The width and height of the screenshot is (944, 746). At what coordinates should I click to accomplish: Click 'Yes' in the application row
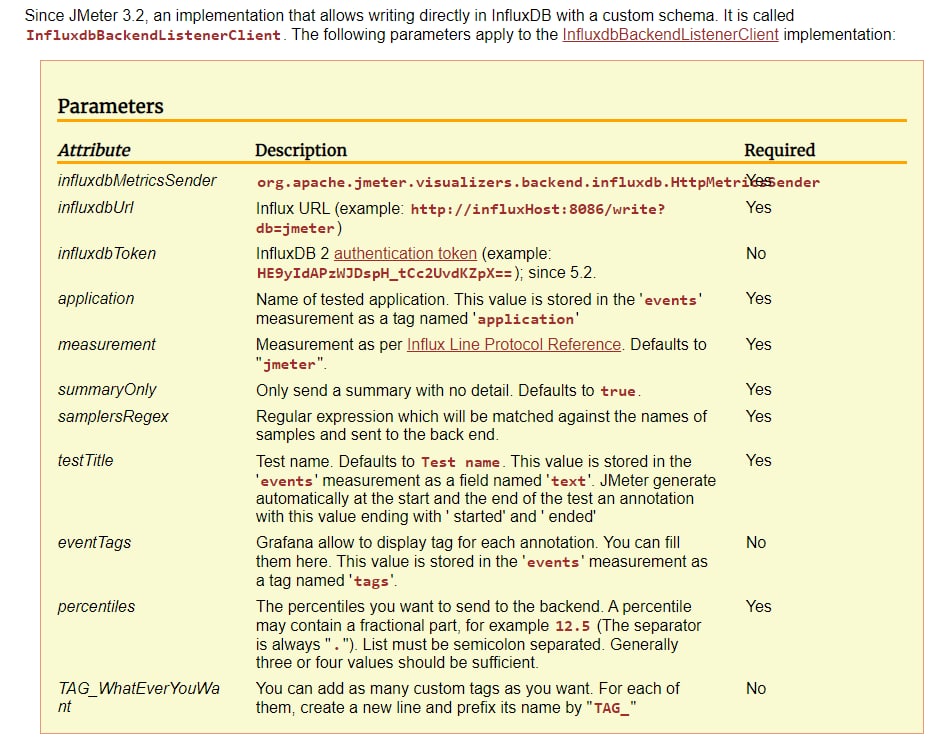[x=759, y=299]
